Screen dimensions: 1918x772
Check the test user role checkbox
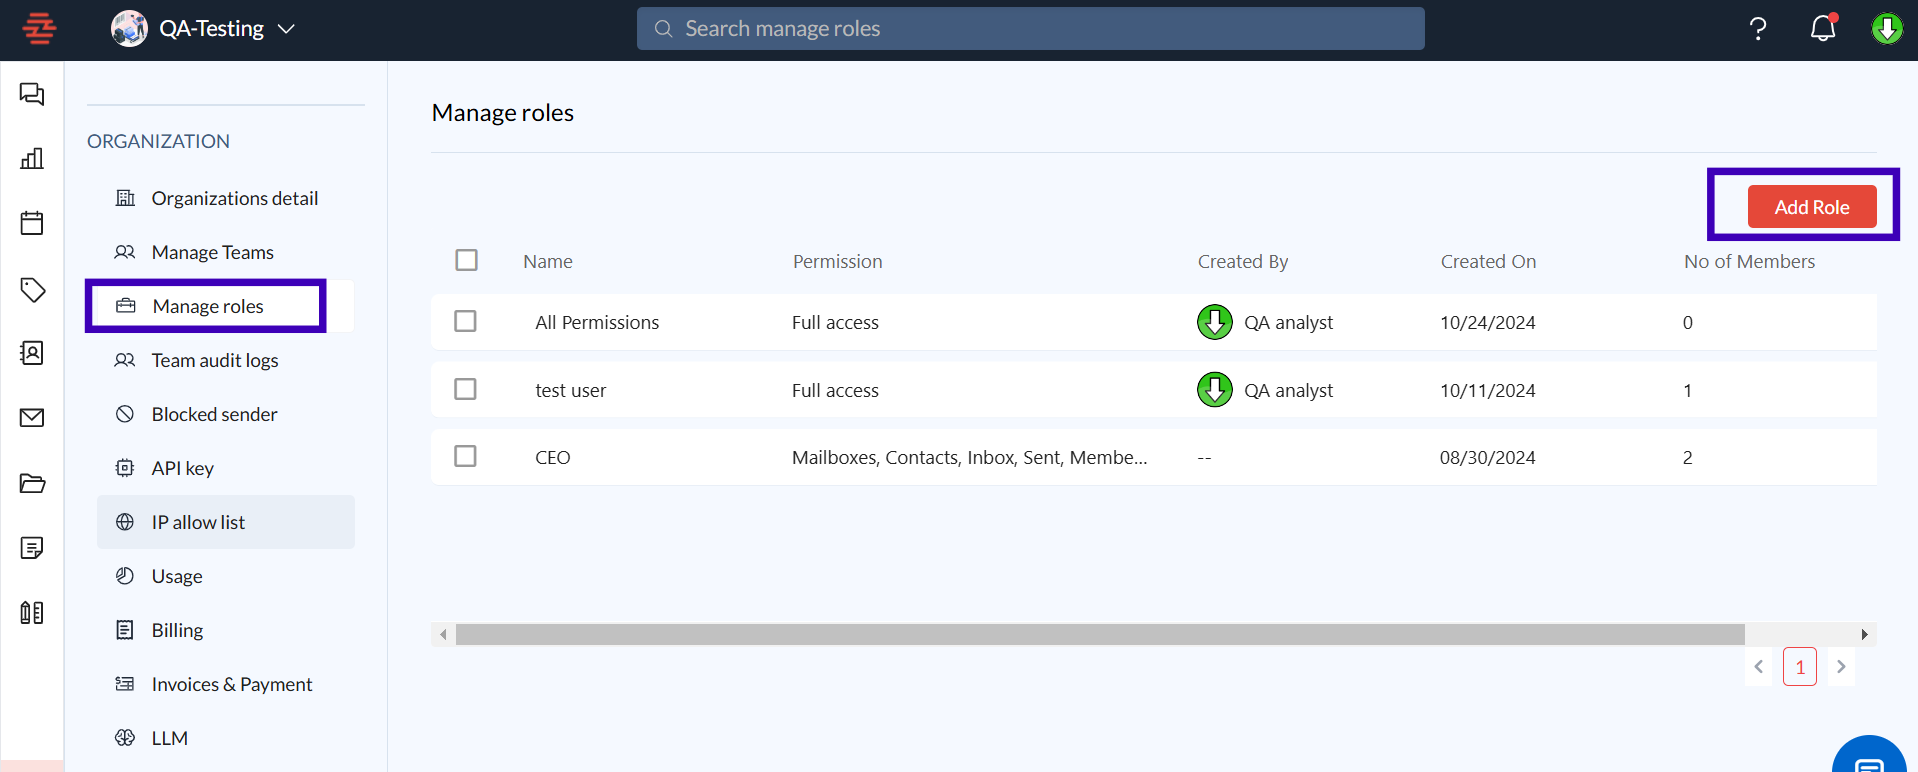click(x=465, y=389)
